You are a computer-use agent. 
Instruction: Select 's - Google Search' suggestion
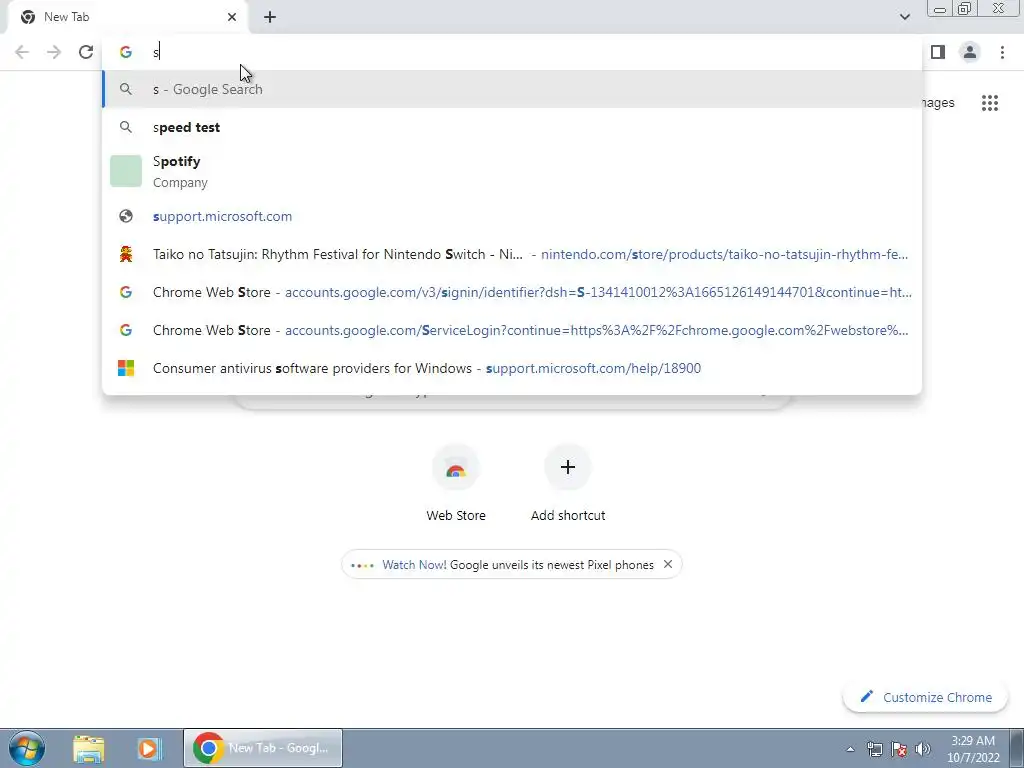pos(512,89)
